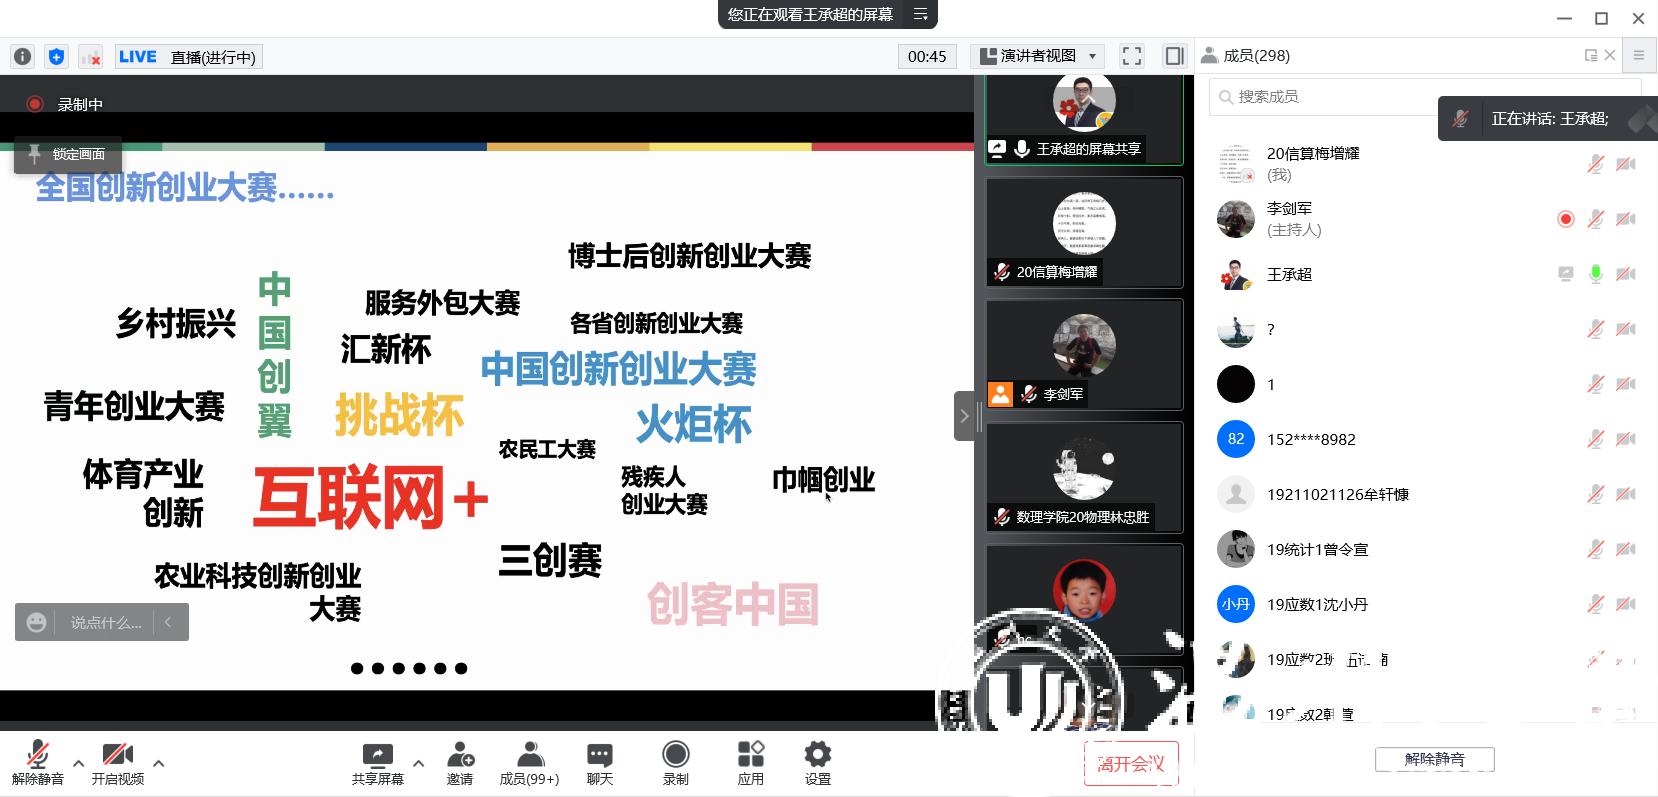1658x797 pixels.
Task: Toggle the side panel layout icon
Action: pos(1175,56)
